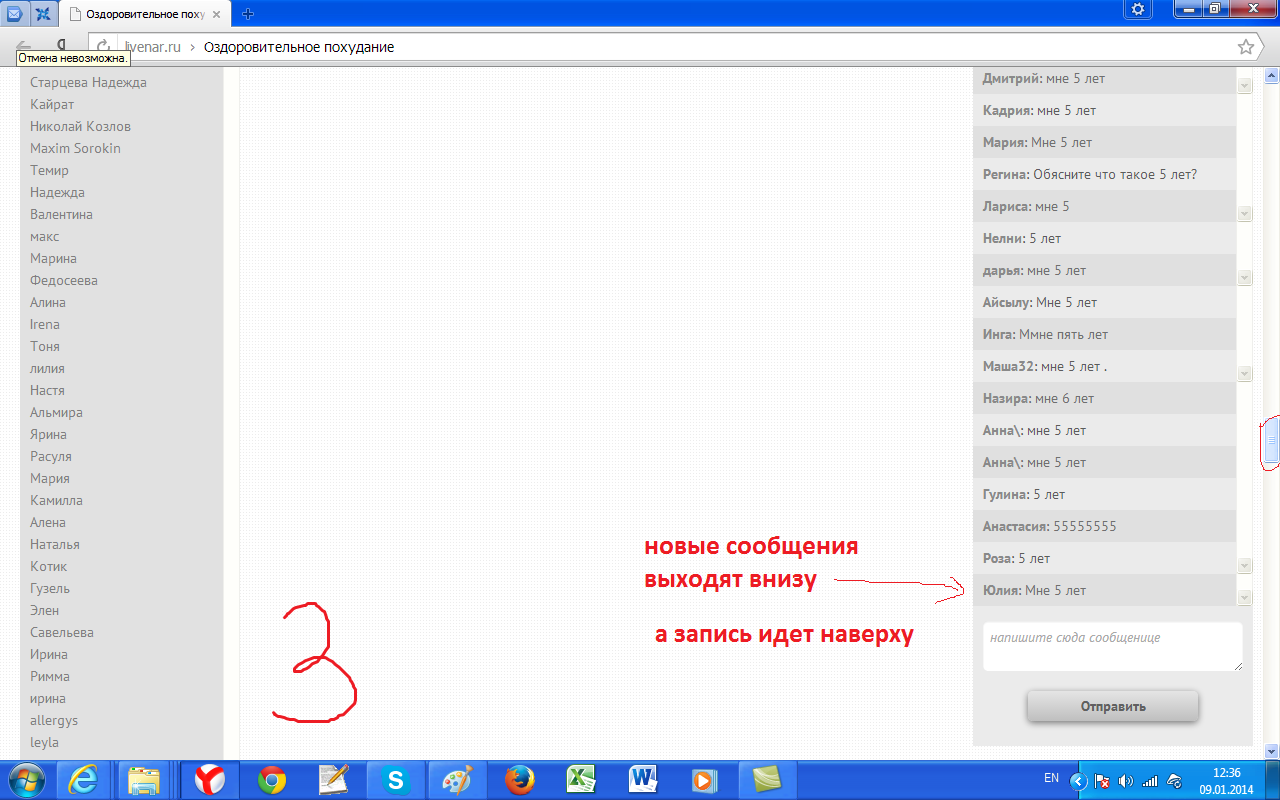Open Mozilla Firefox from the taskbar

pyautogui.click(x=519, y=779)
